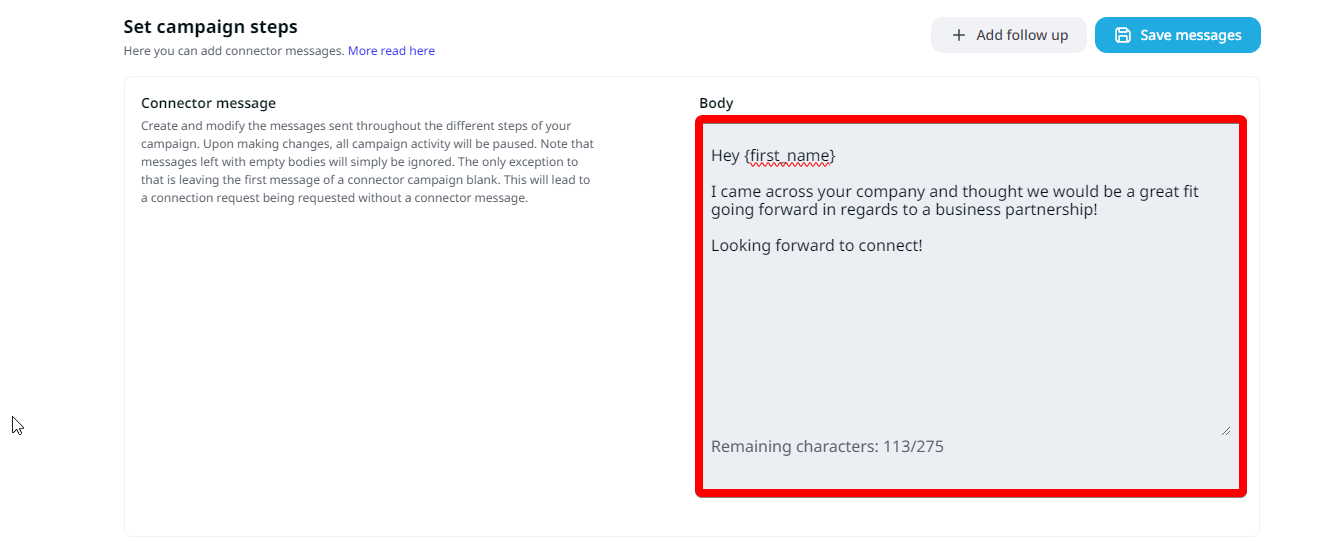
Task: Click the text area resize handle corner
Action: 1225,429
